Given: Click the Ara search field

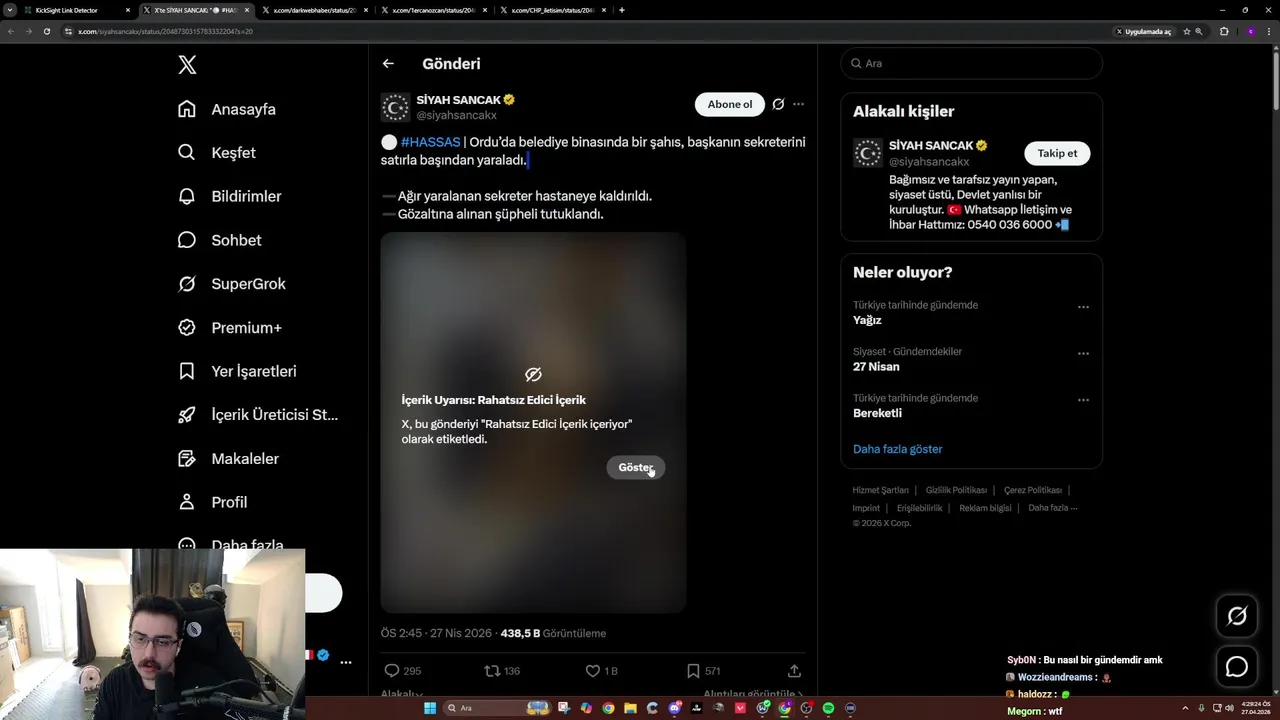Looking at the screenshot, I should (x=971, y=63).
